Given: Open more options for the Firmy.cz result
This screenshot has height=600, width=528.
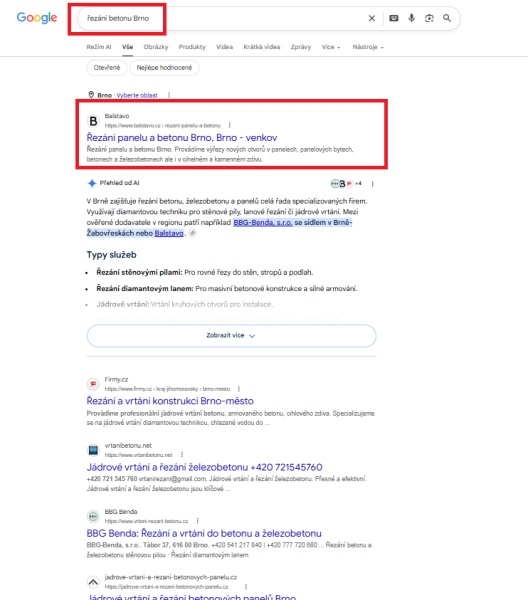Looking at the screenshot, I should [239, 389].
